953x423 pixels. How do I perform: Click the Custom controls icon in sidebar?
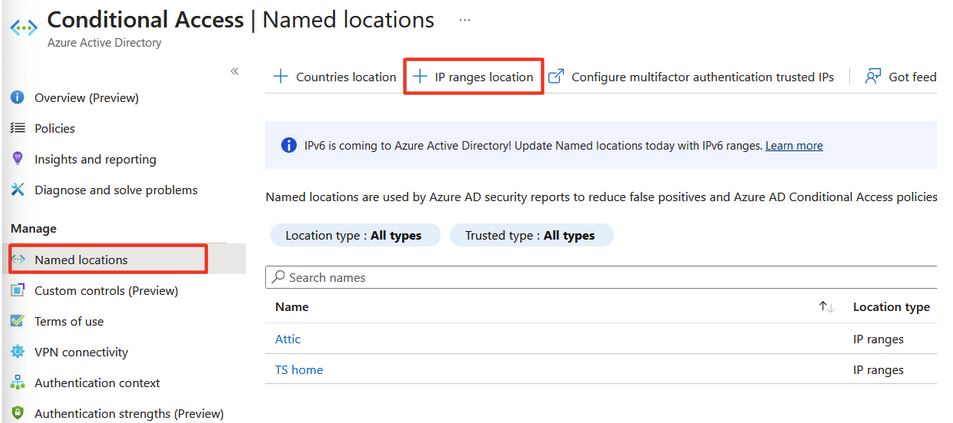tap(17, 291)
